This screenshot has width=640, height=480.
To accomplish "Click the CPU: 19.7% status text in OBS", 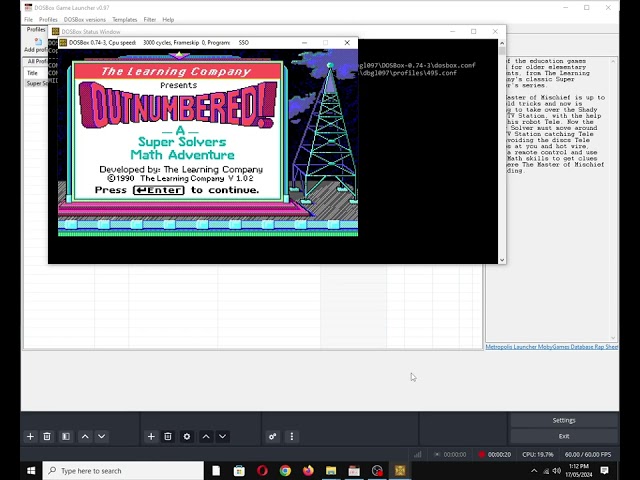I will pos(538,454).
